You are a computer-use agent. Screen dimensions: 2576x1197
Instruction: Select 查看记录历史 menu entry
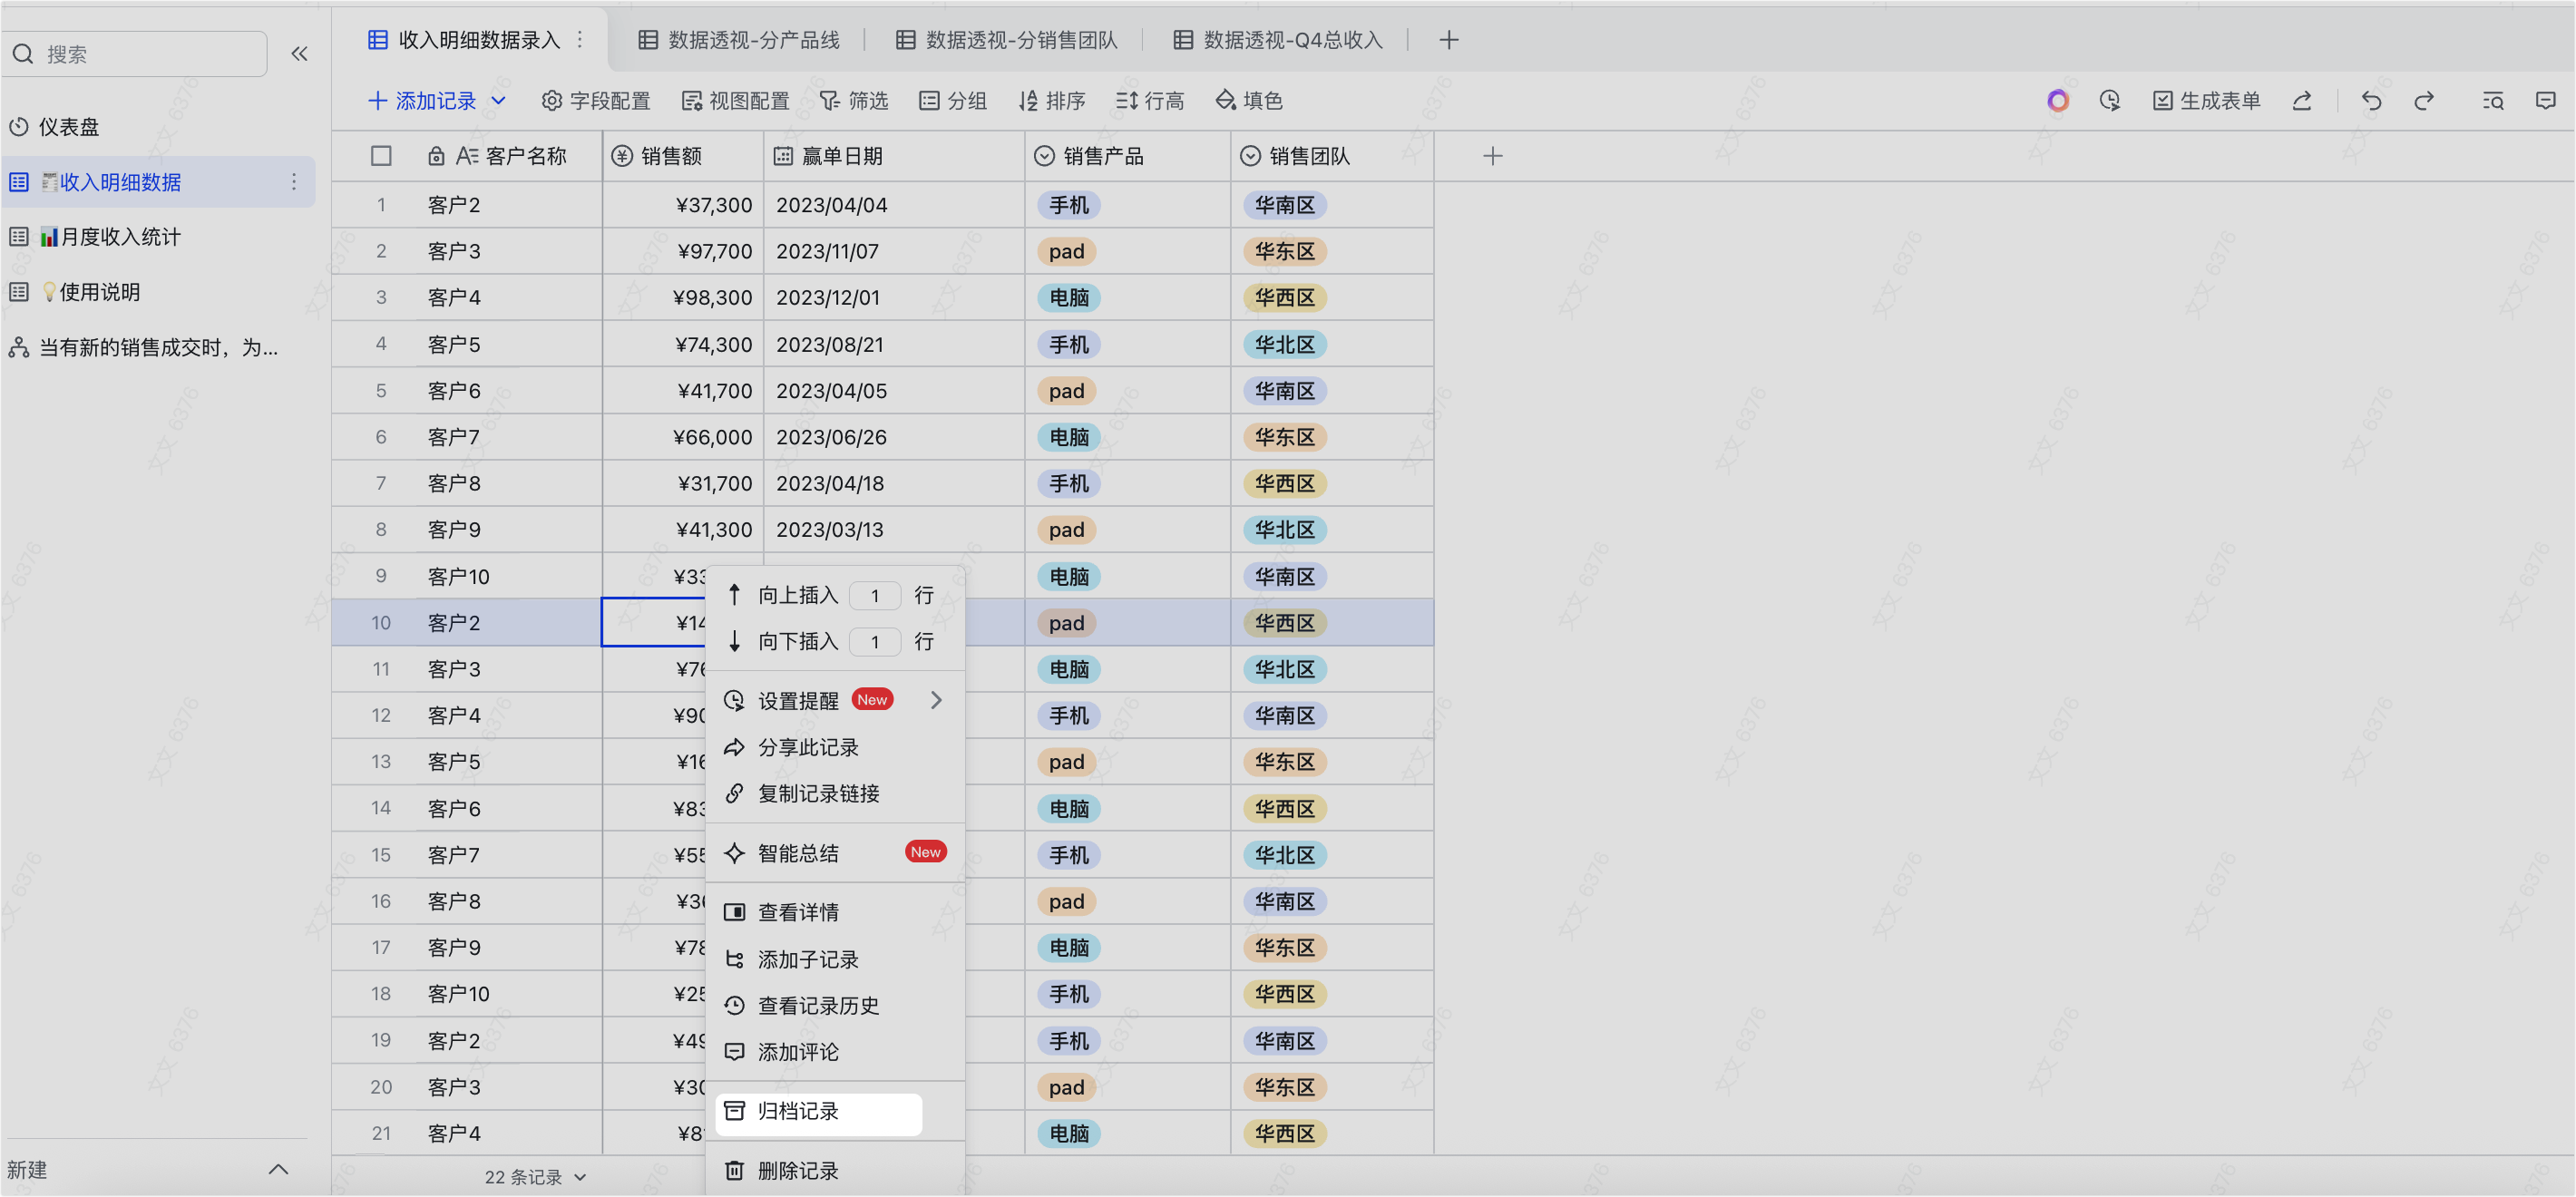835,1006
